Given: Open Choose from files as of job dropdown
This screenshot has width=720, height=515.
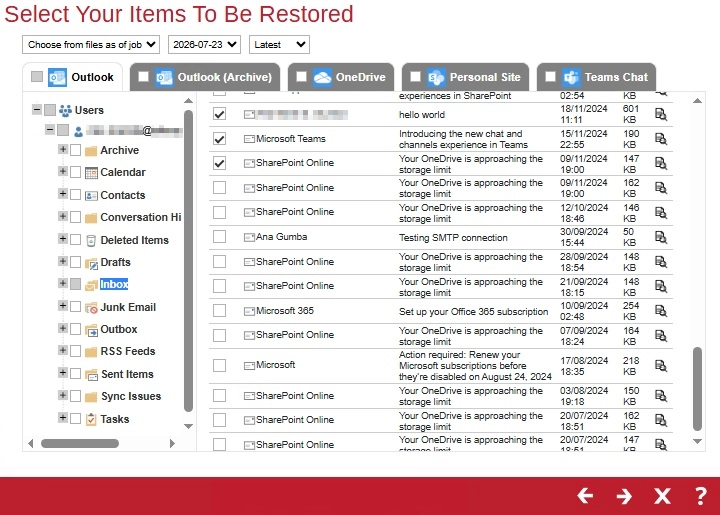Looking at the screenshot, I should pos(91,45).
